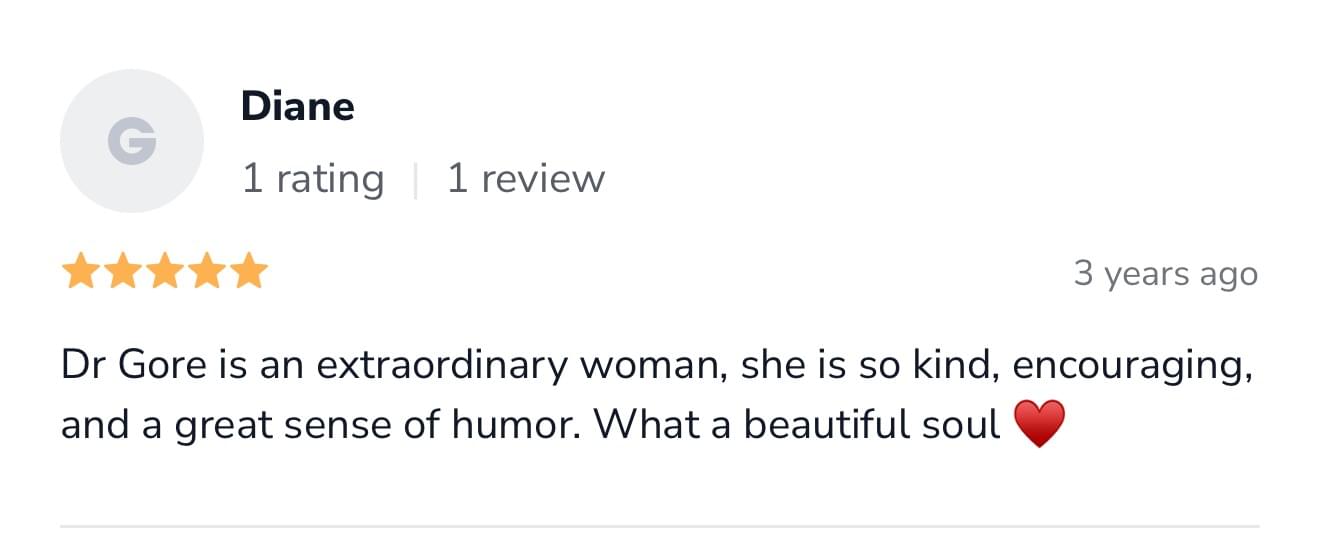Click the fourth star in the rating
Image resolution: width=1320 pixels, height=547 pixels.
207,271
